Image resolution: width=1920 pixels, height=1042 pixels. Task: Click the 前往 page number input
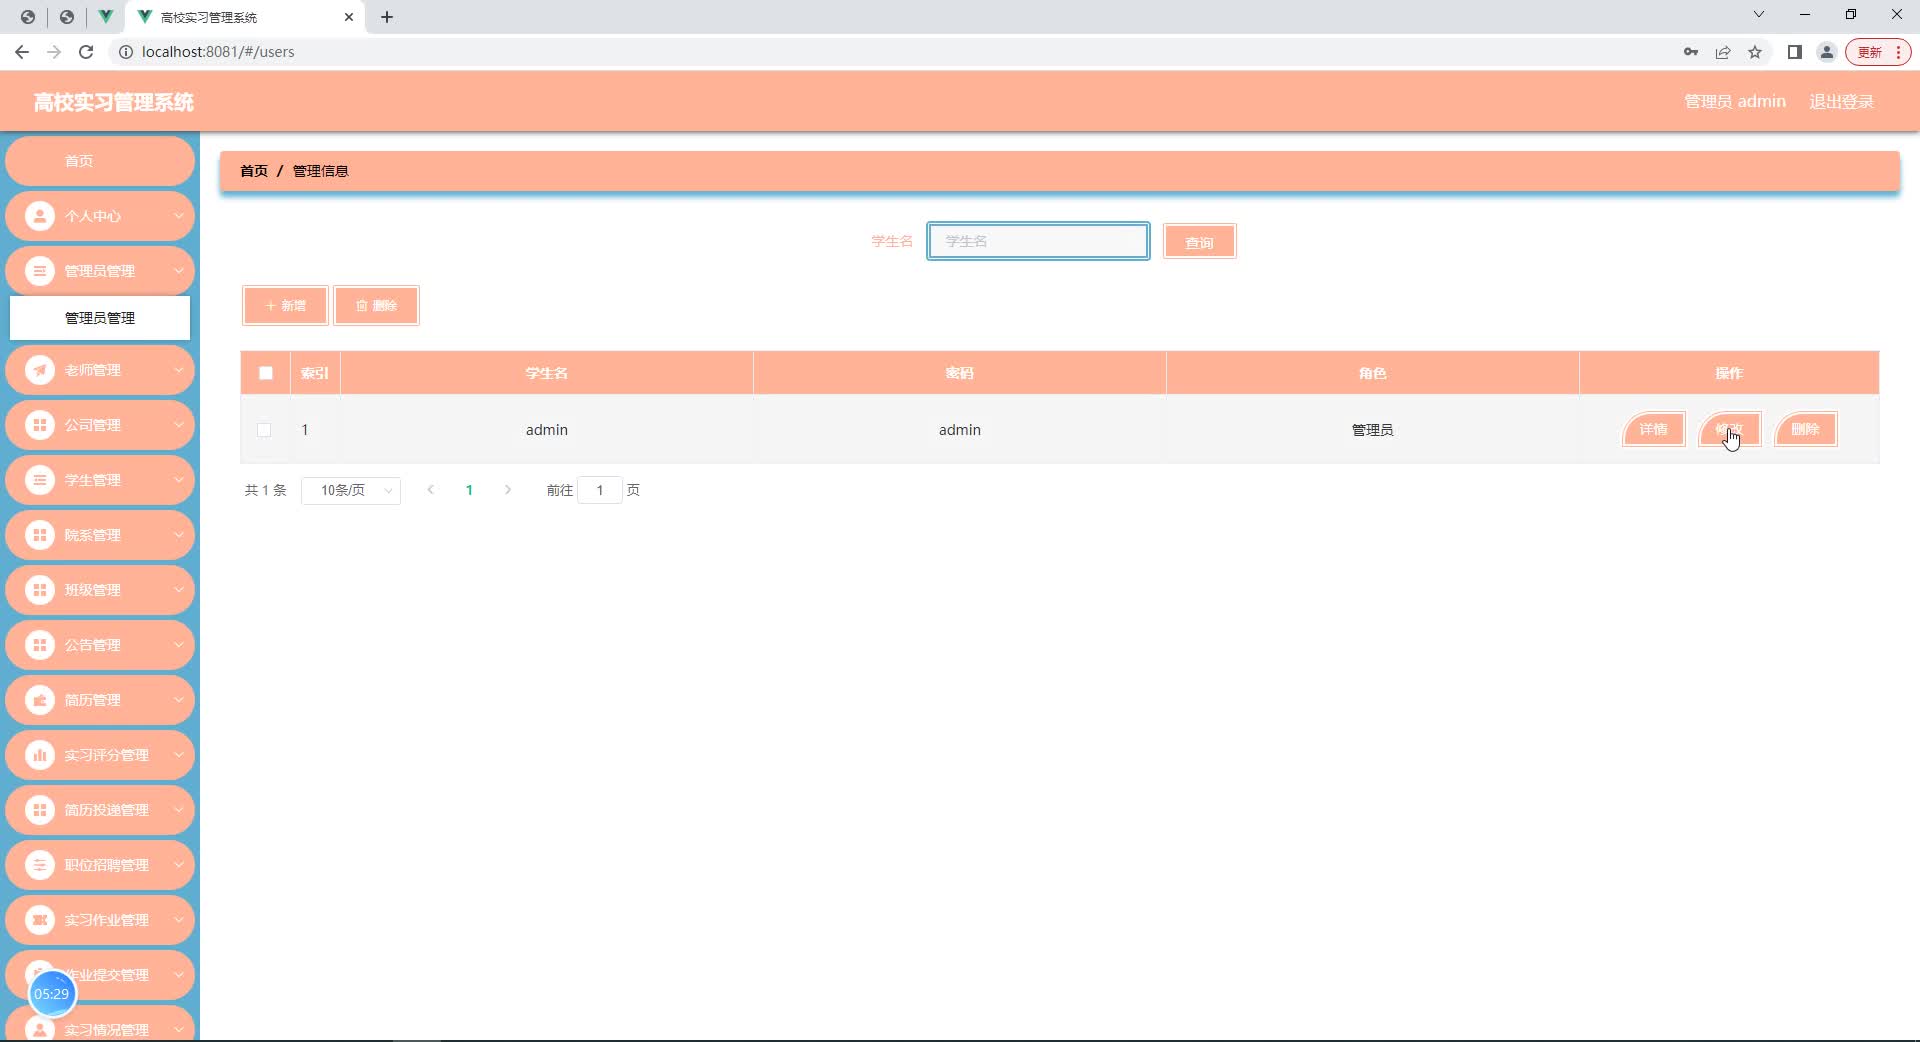pyautogui.click(x=600, y=490)
